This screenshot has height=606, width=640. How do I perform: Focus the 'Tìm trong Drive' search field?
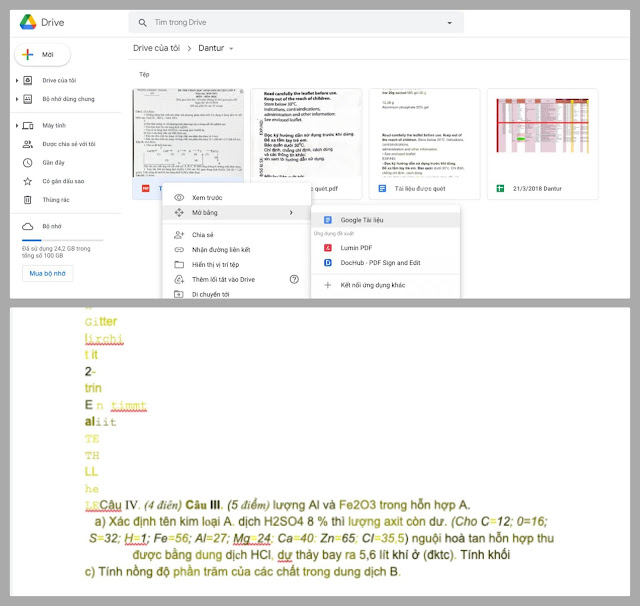296,22
